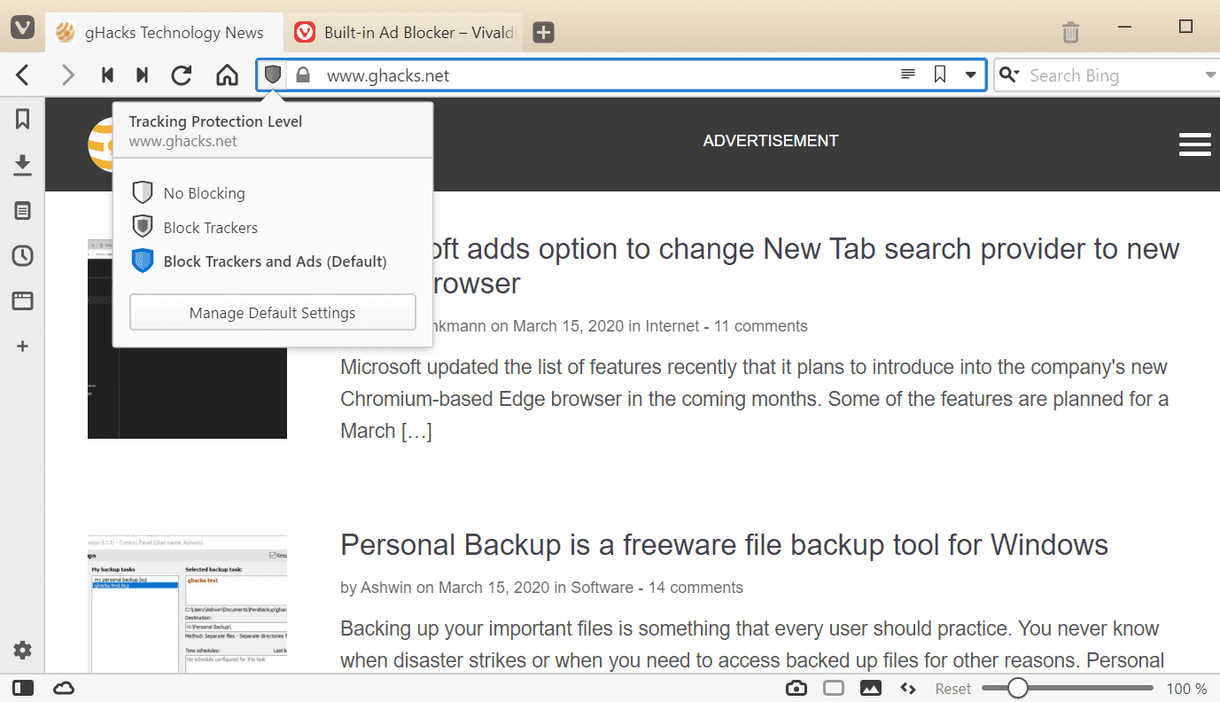The height and width of the screenshot is (702, 1220).
Task: Expand the search engine dropdown arrow
Action: (x=1209, y=75)
